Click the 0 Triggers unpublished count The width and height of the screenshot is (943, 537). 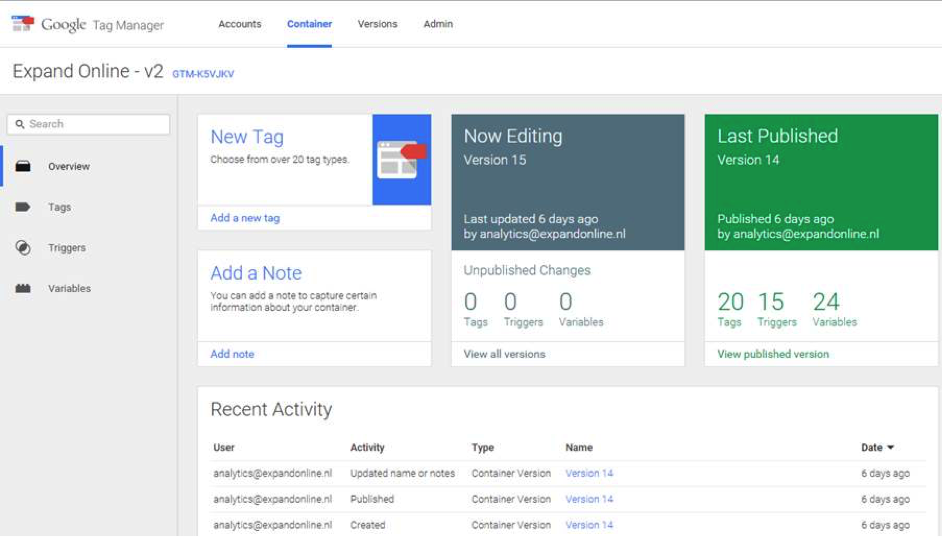tap(523, 309)
